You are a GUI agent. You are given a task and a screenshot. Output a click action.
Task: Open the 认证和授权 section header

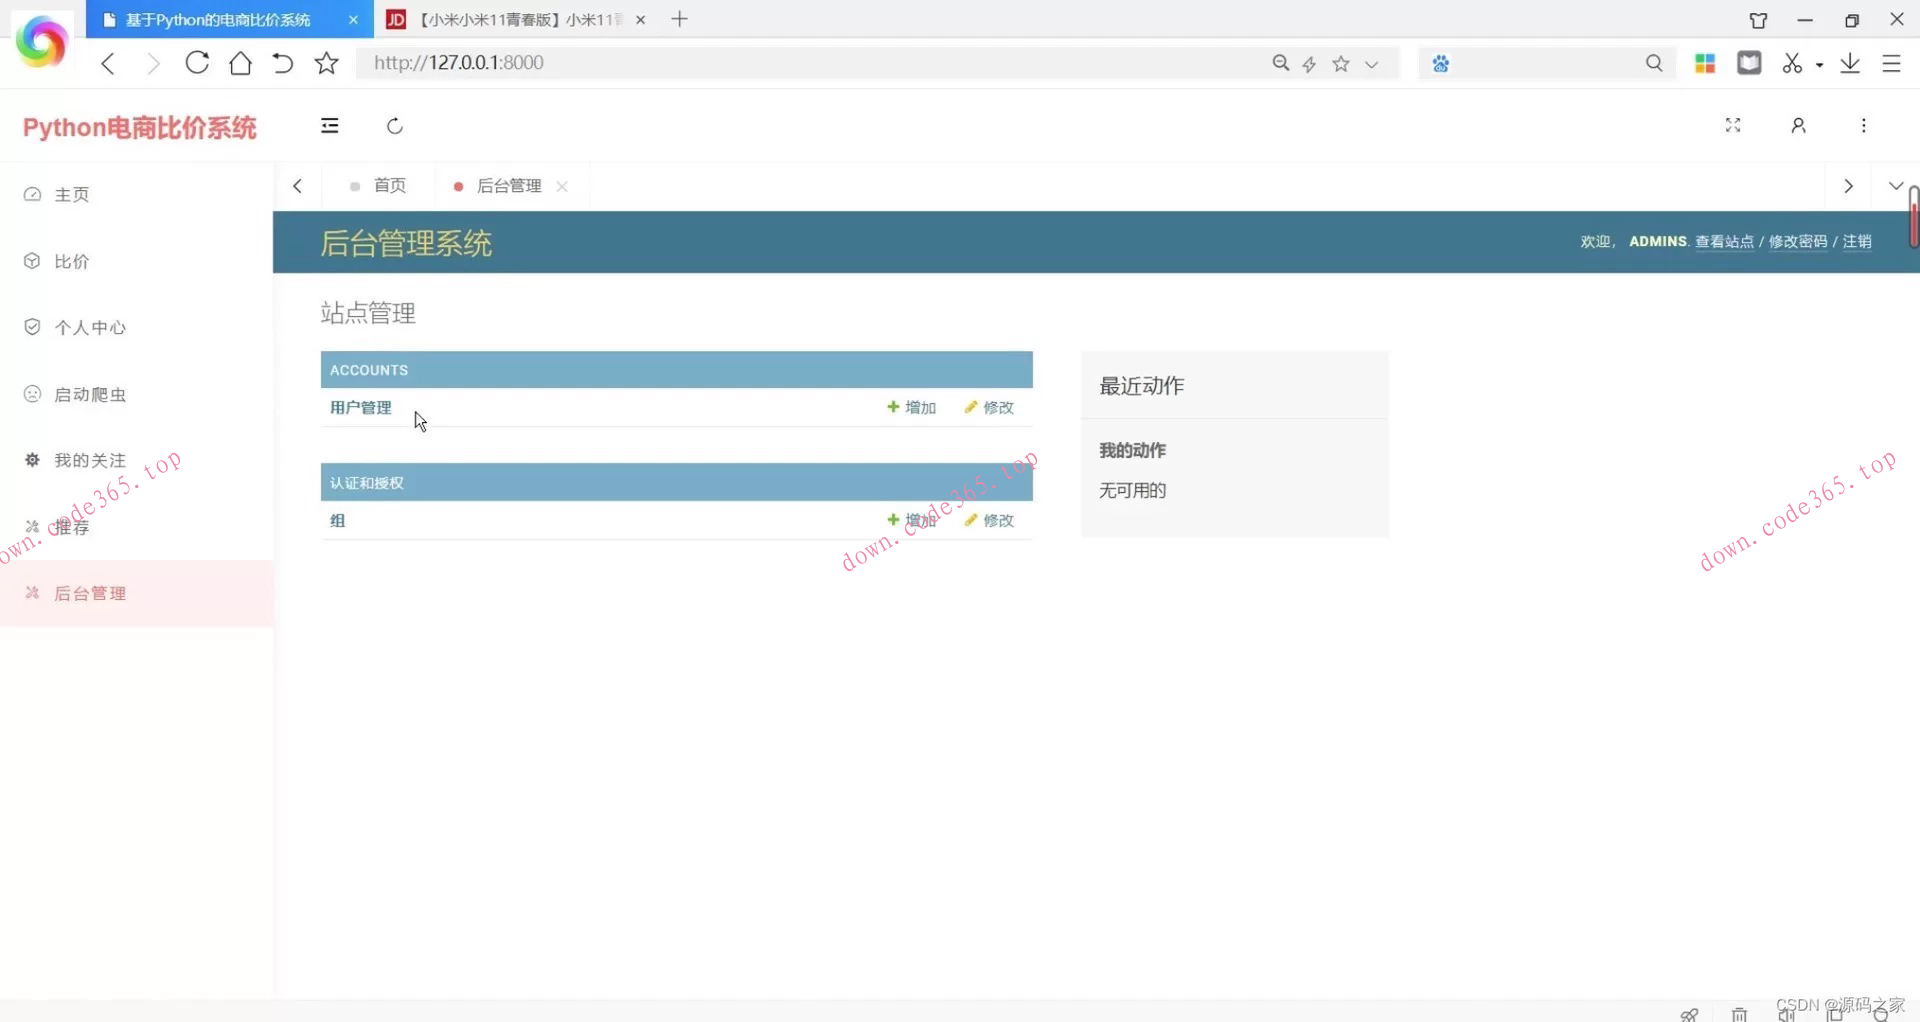[677, 483]
